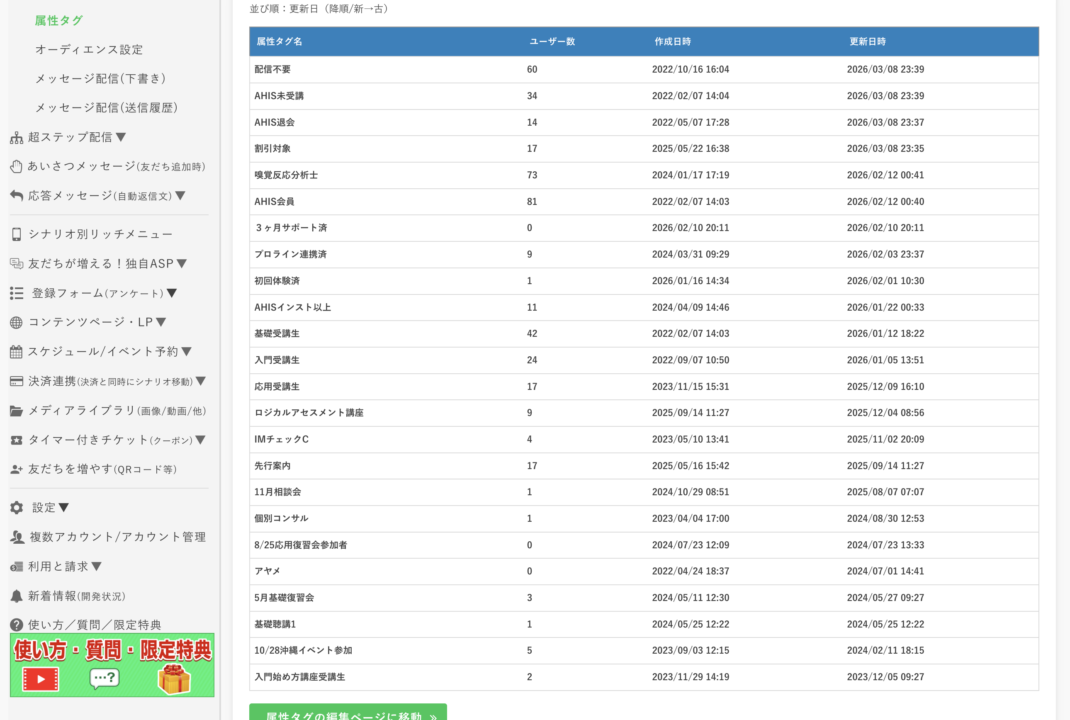
Task: Click the bell icon for 新着情報
Action: [x=16, y=596]
